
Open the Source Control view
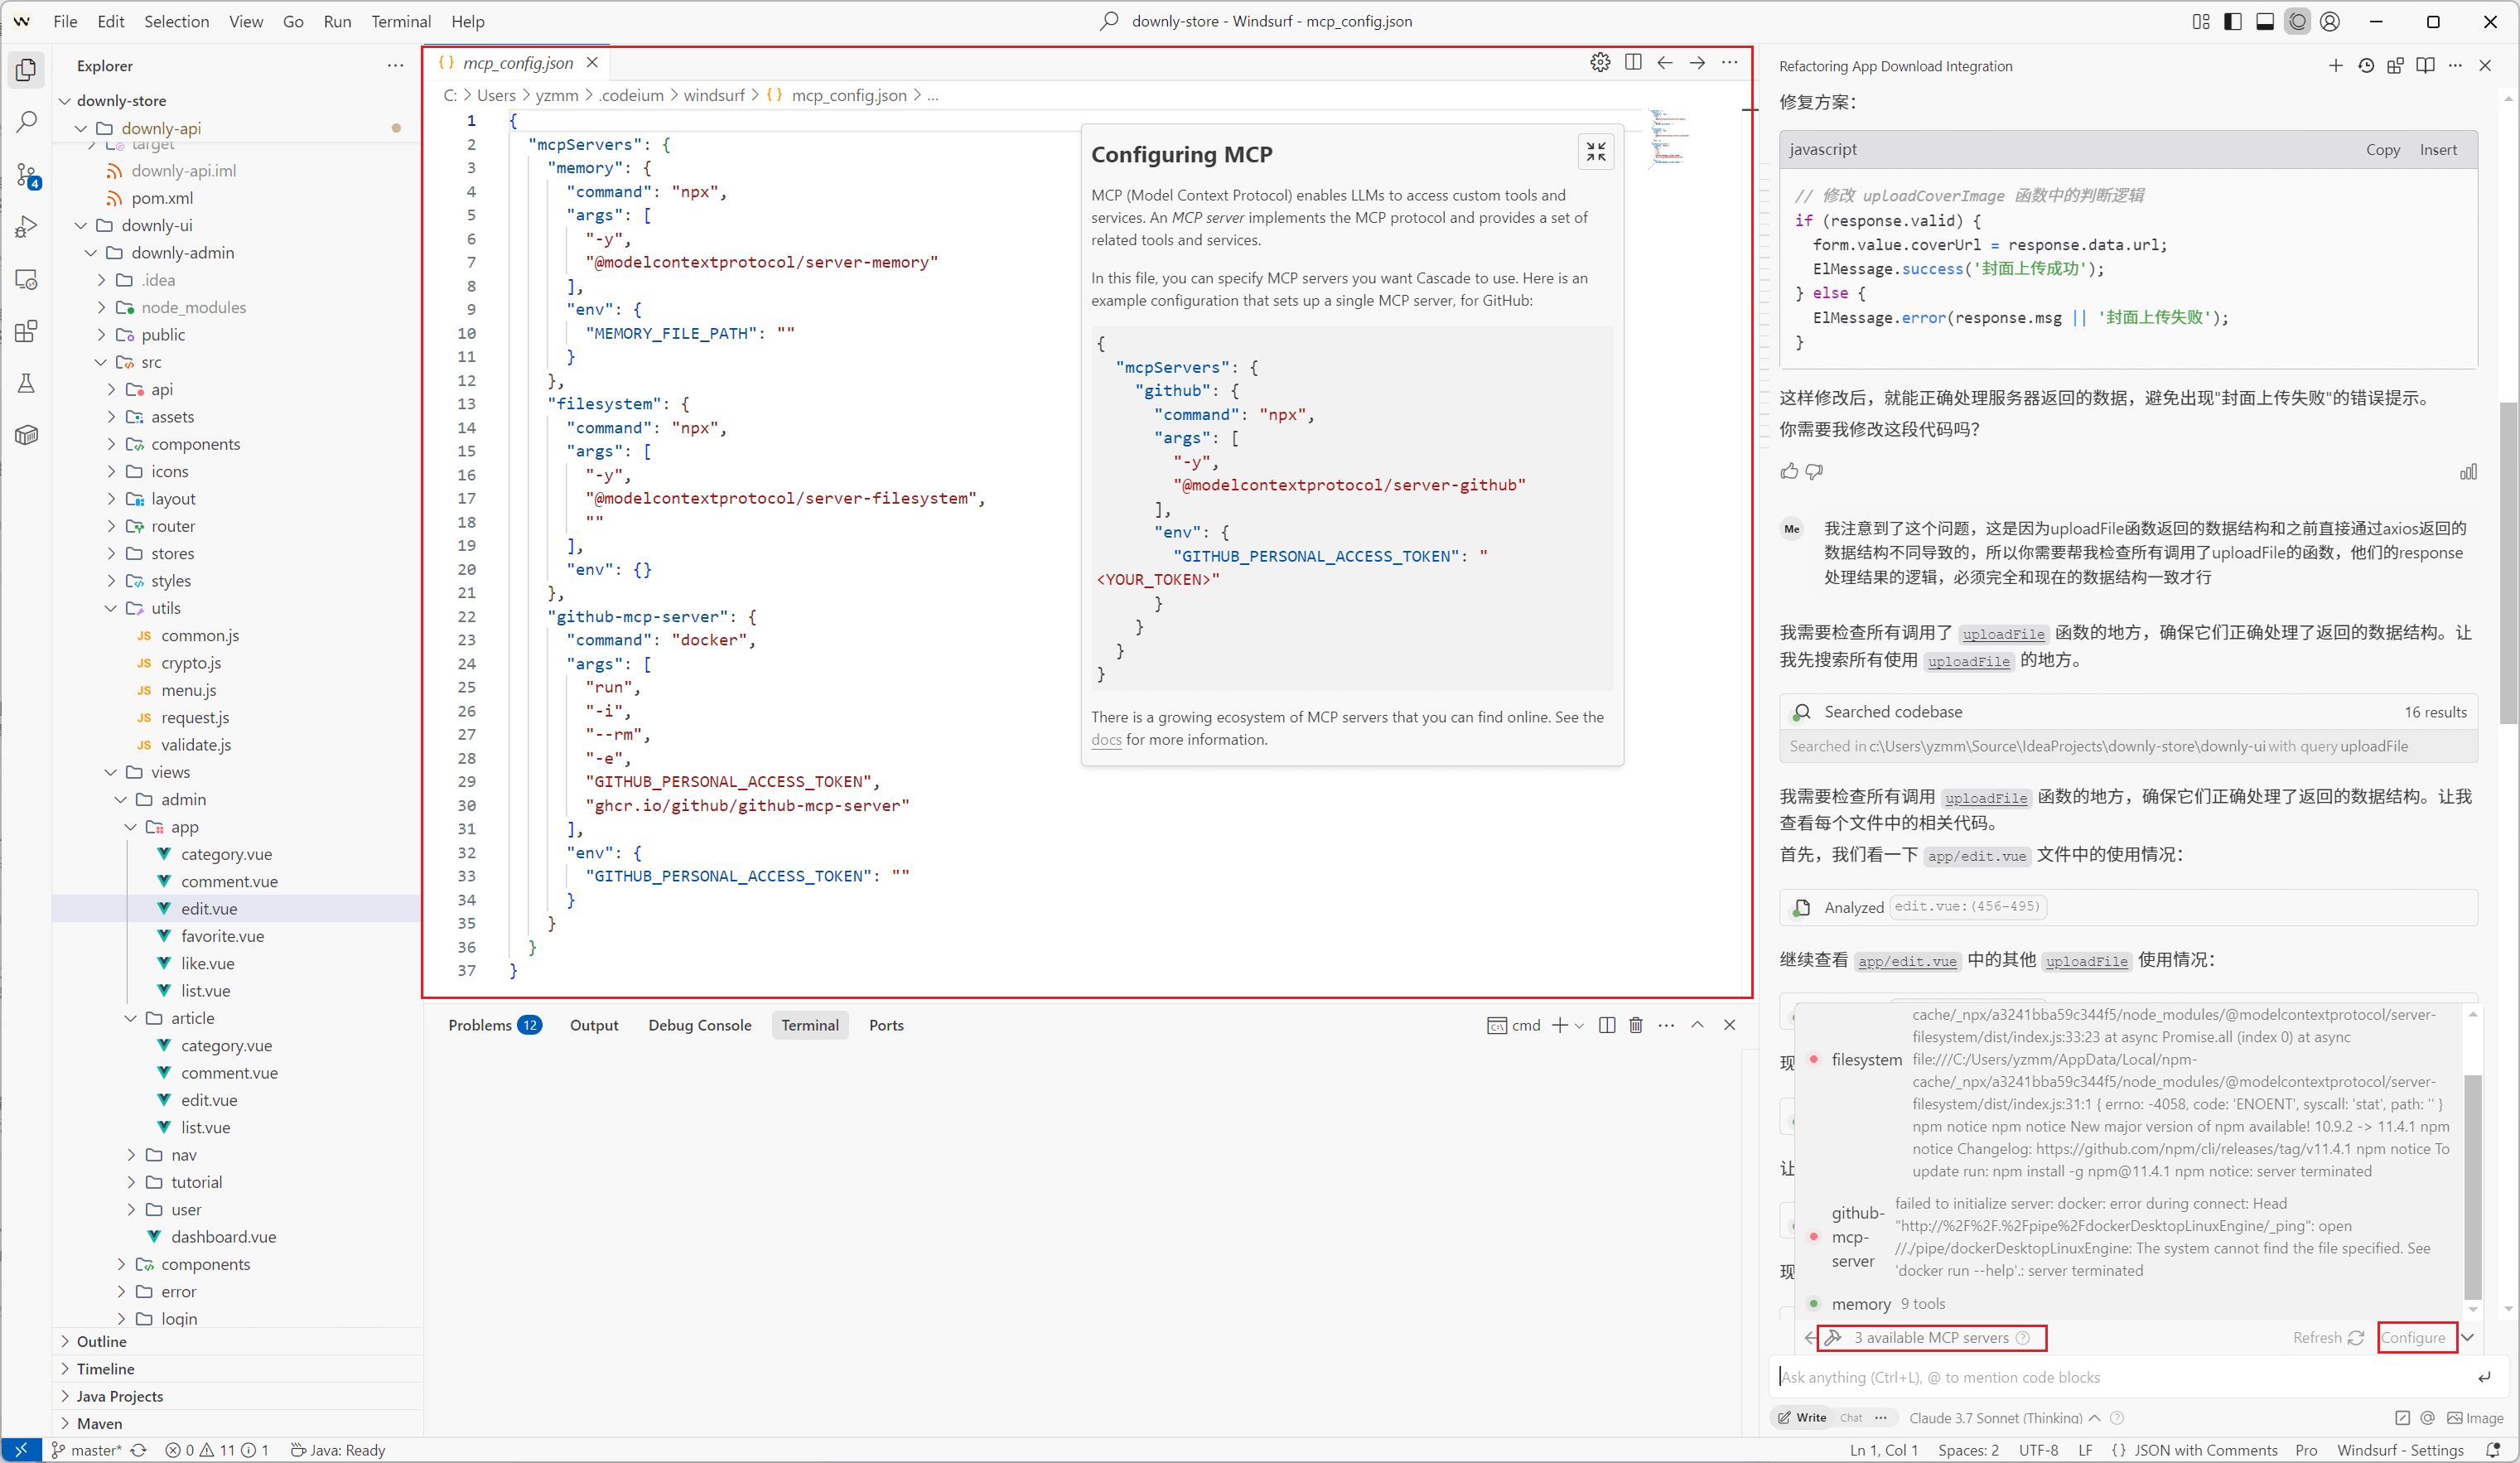pyautogui.click(x=27, y=175)
